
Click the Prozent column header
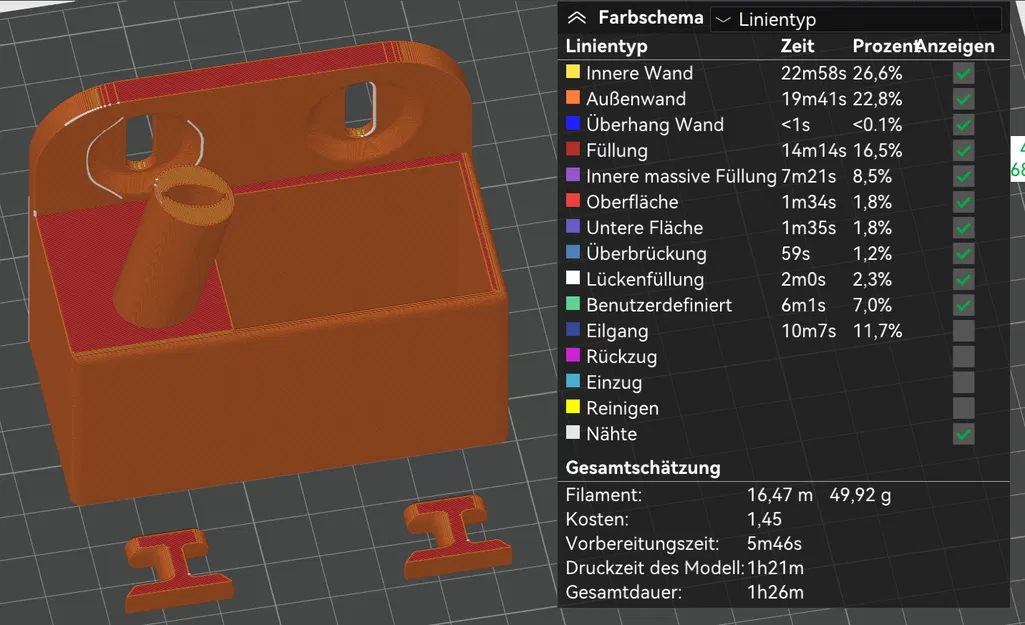click(884, 46)
